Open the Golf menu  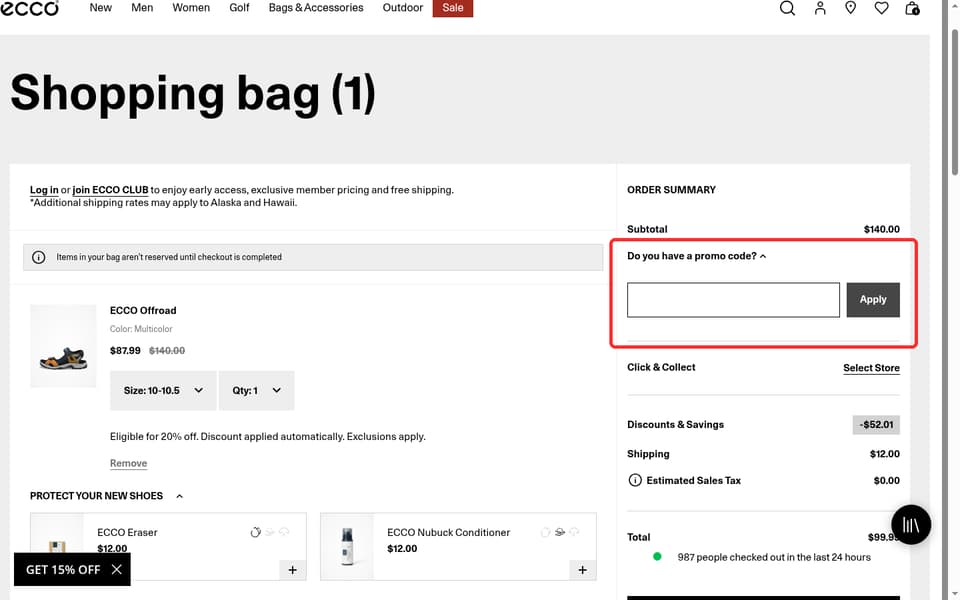(239, 8)
